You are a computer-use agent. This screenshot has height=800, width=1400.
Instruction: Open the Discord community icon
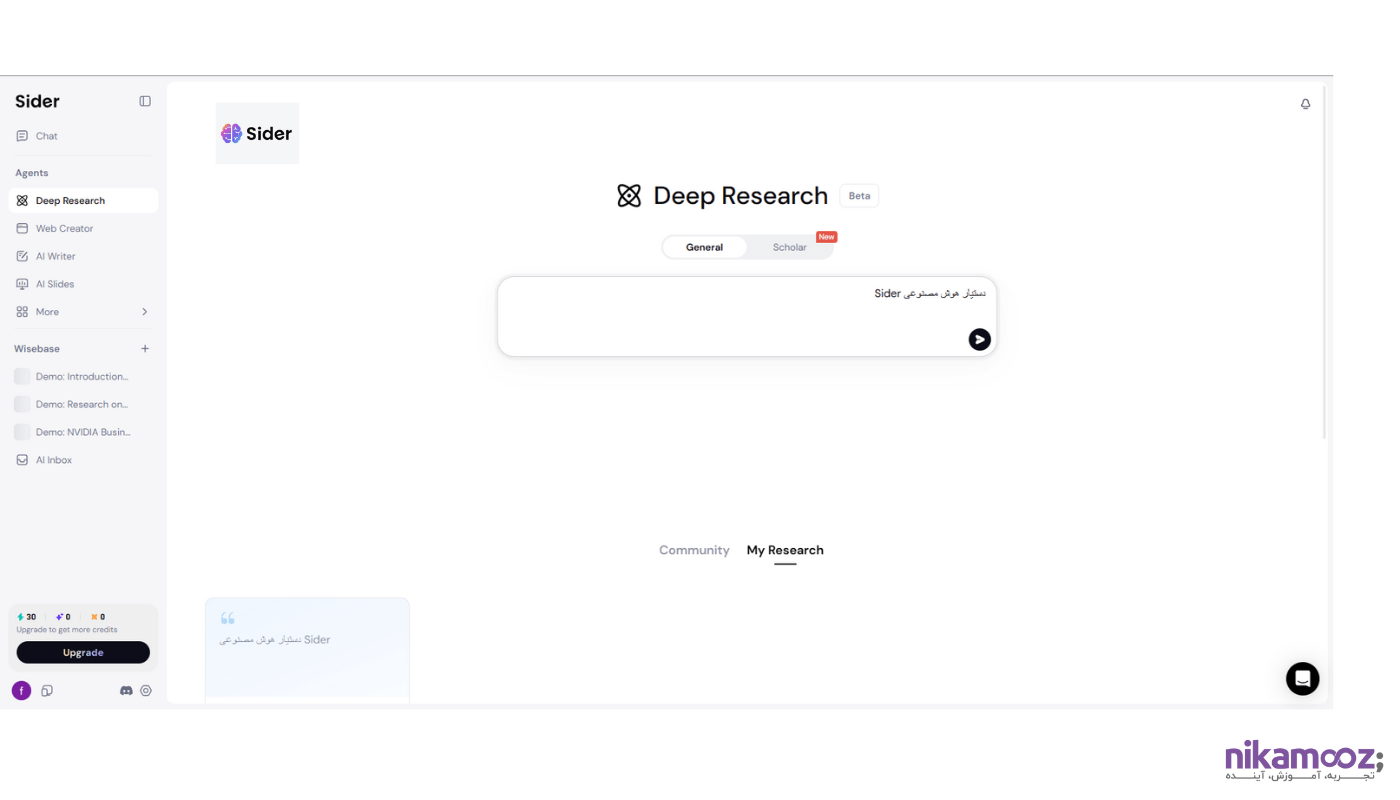[126, 691]
